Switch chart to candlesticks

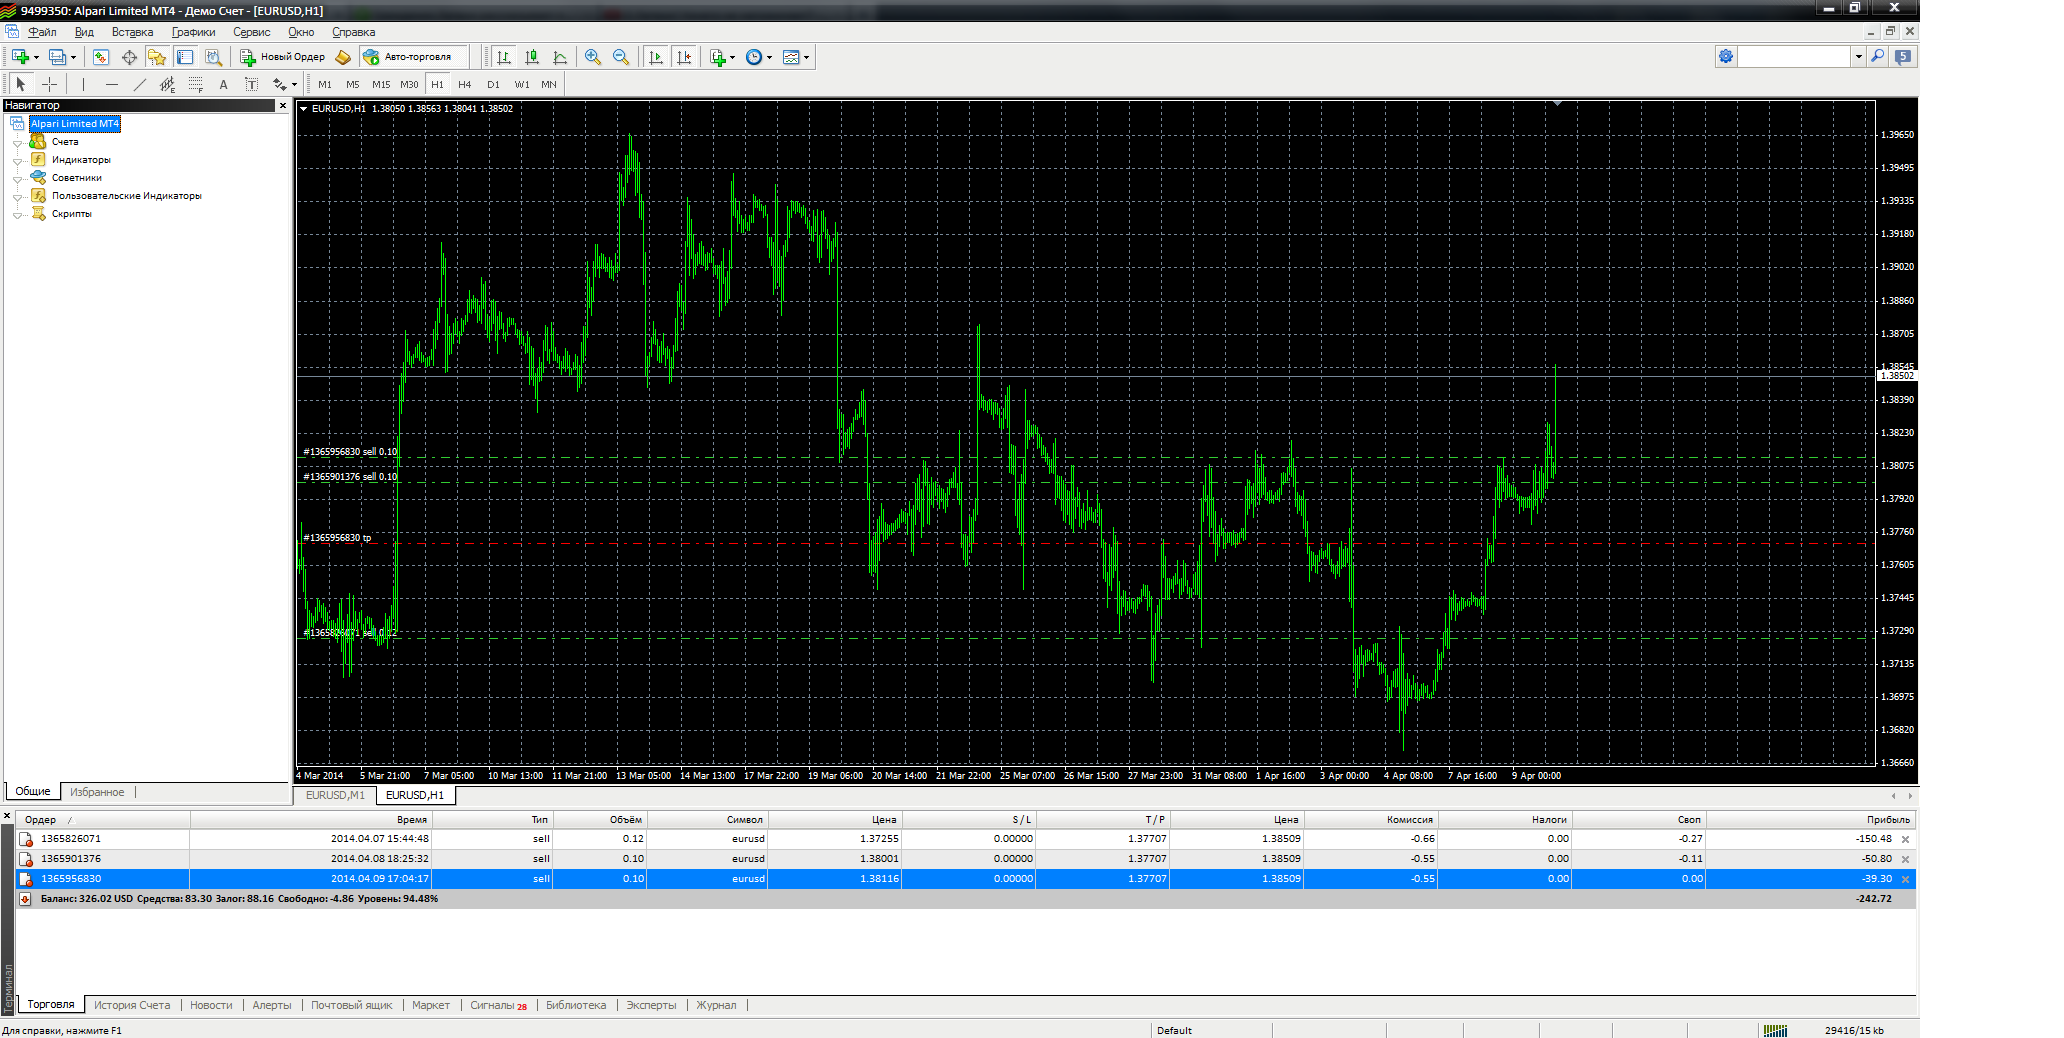(532, 57)
